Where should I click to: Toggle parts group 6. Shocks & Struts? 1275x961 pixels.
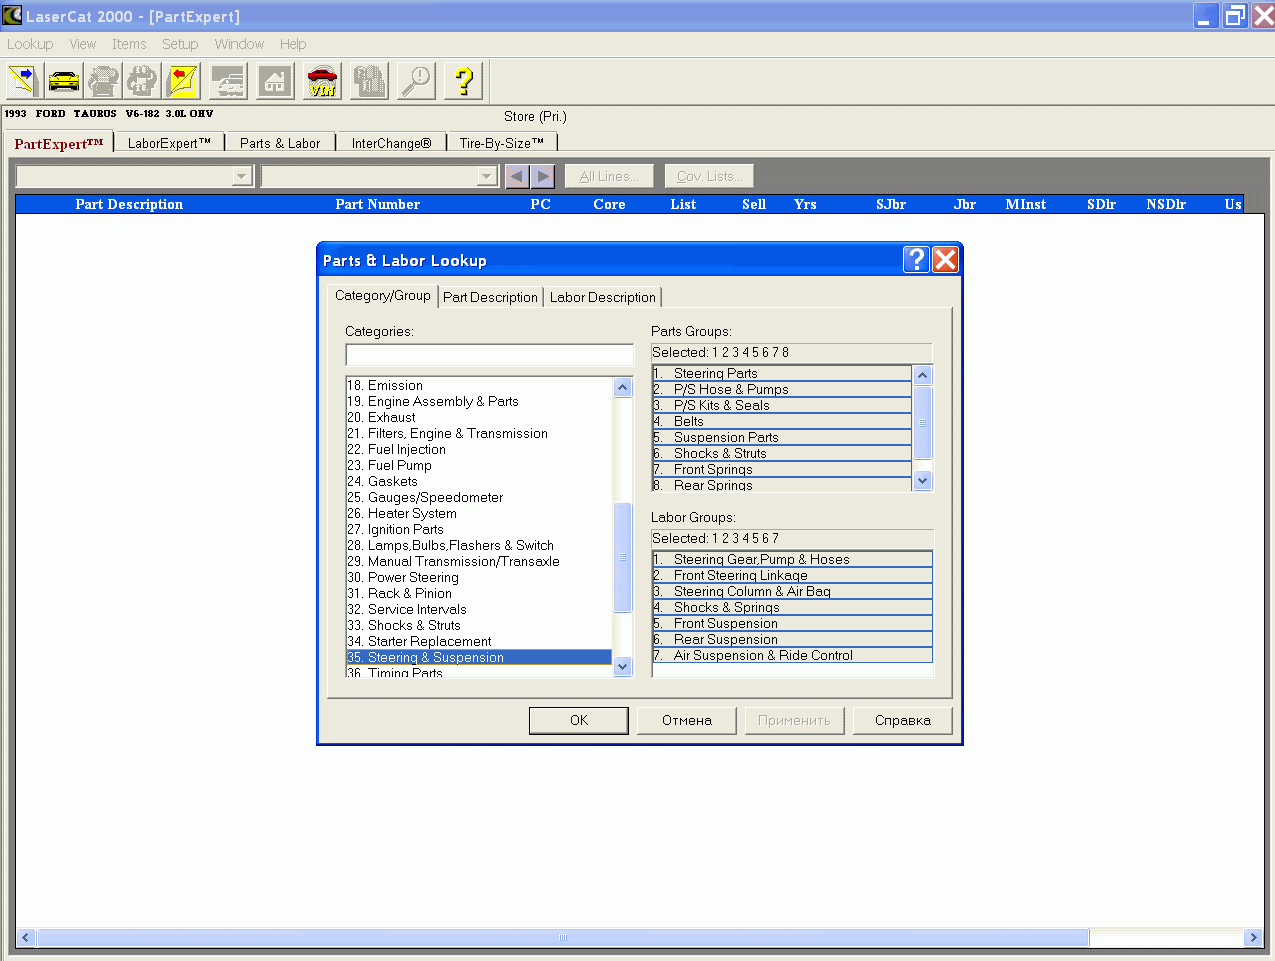click(782, 453)
